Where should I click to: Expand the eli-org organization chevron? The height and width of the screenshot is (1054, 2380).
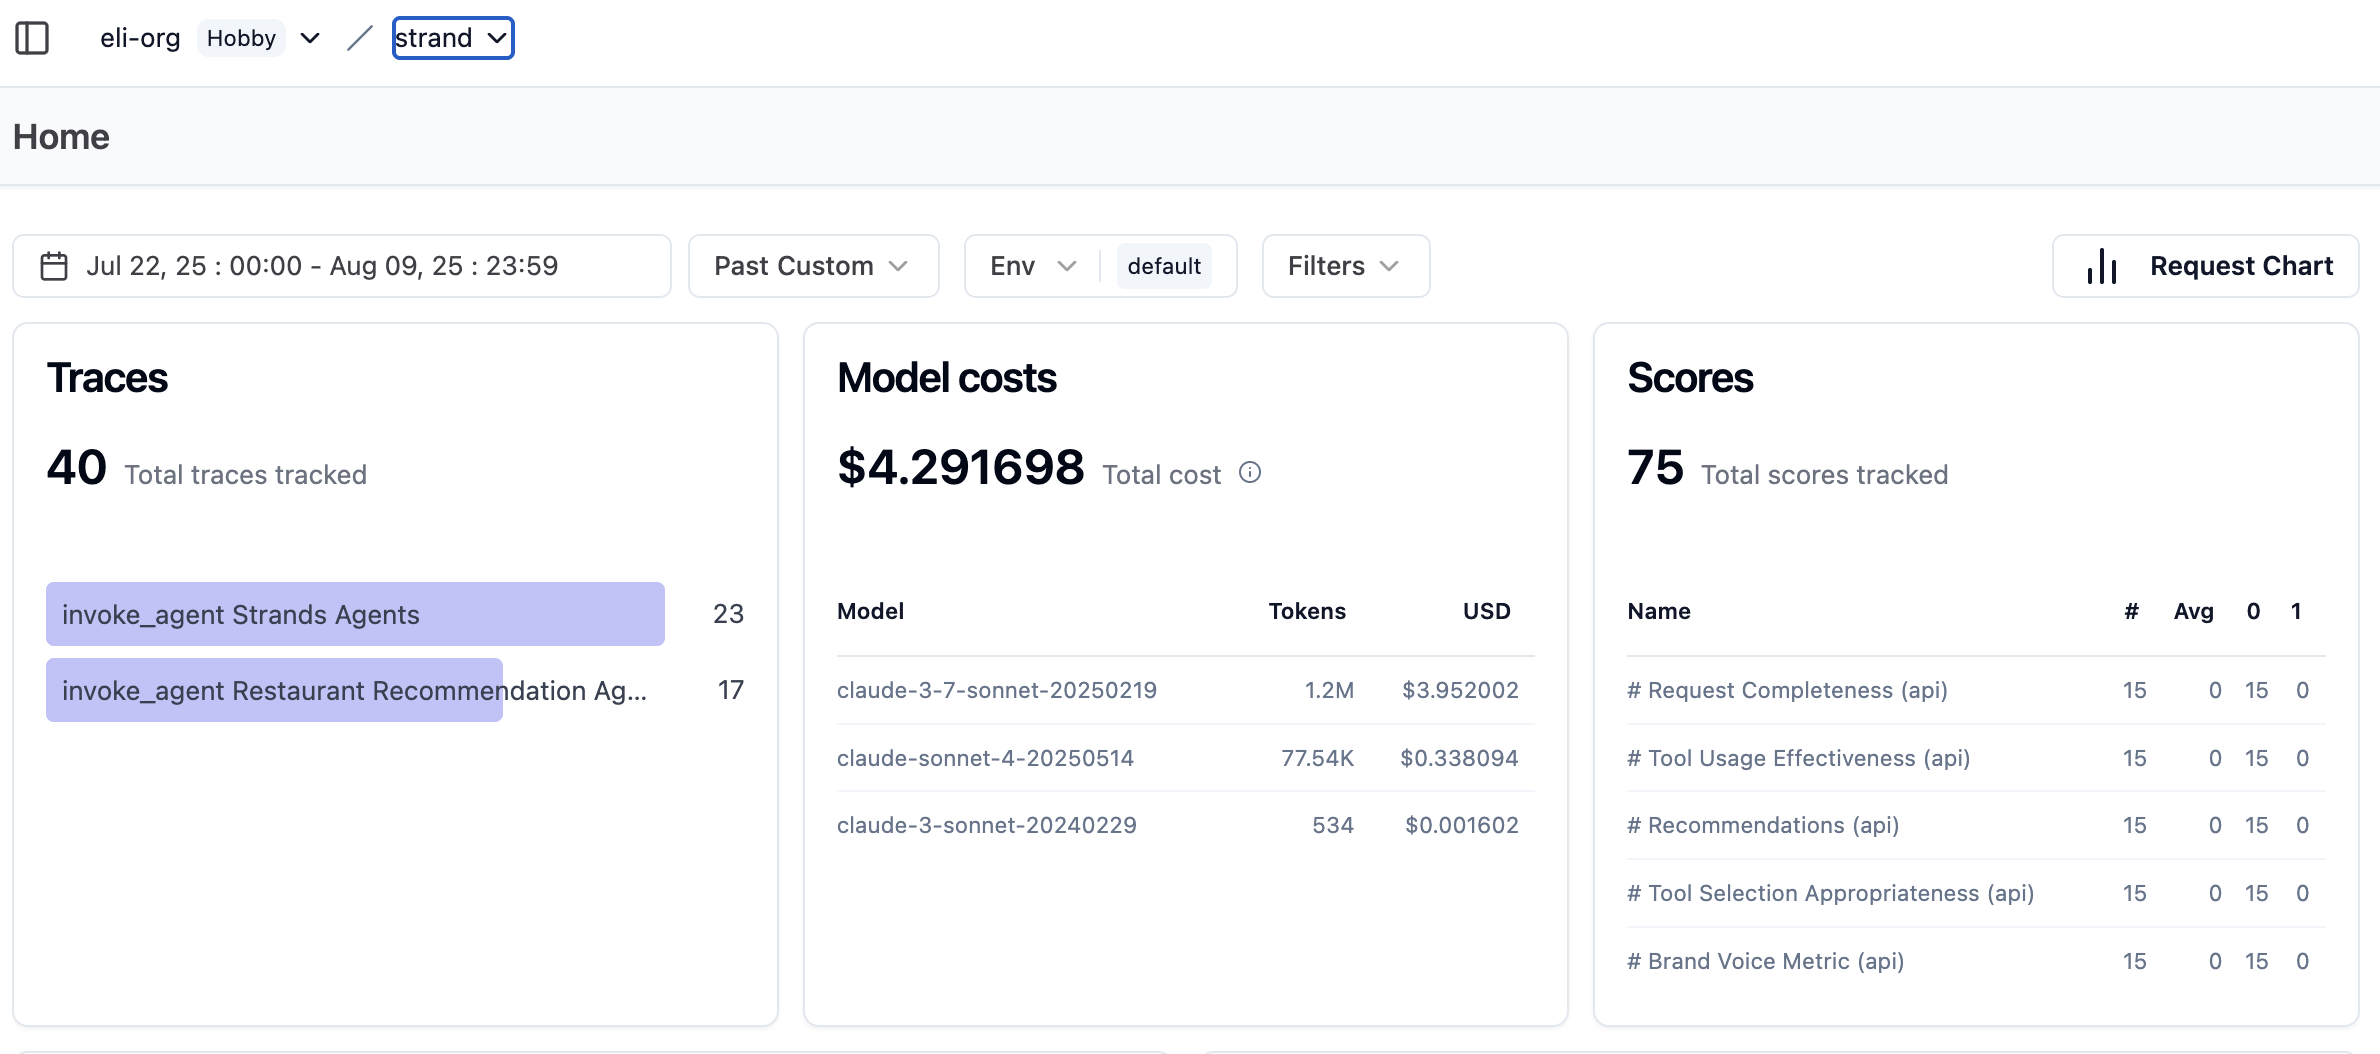pos(310,38)
